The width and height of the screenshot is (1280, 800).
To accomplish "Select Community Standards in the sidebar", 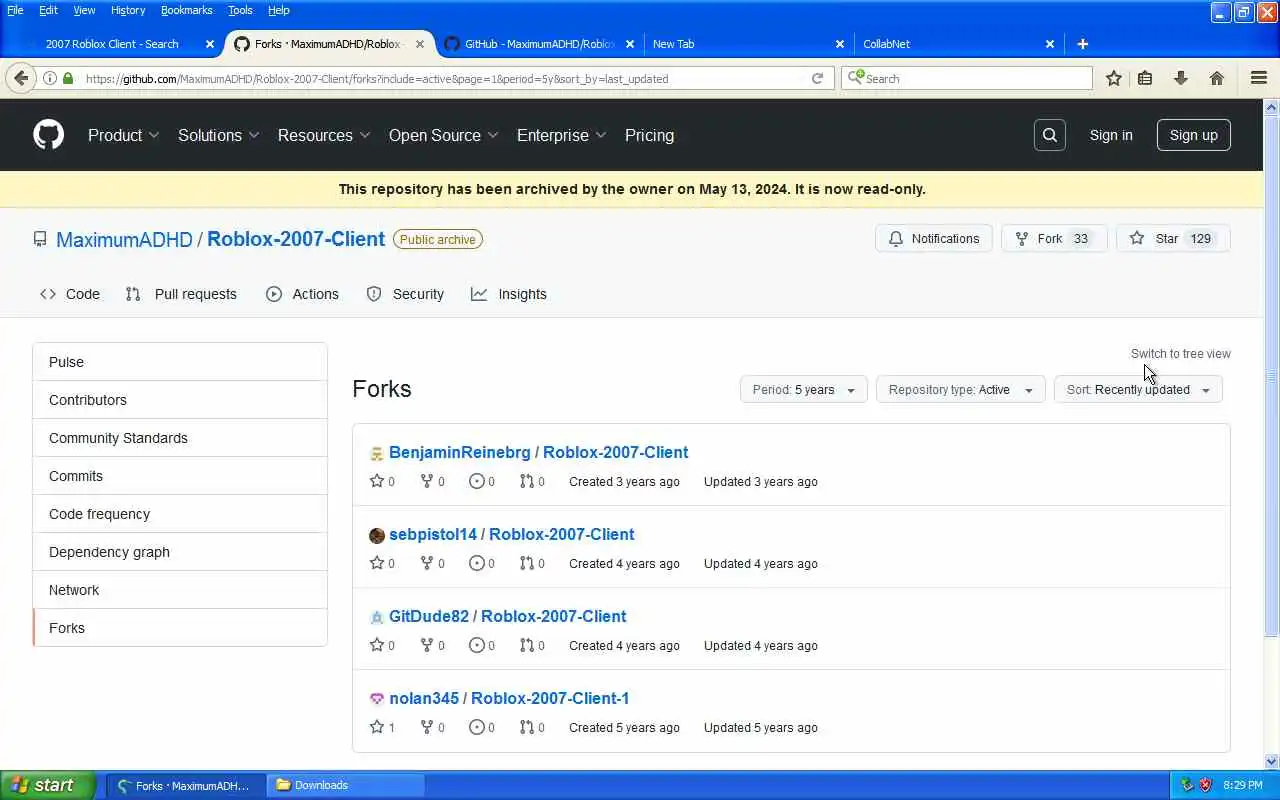I will (x=180, y=438).
